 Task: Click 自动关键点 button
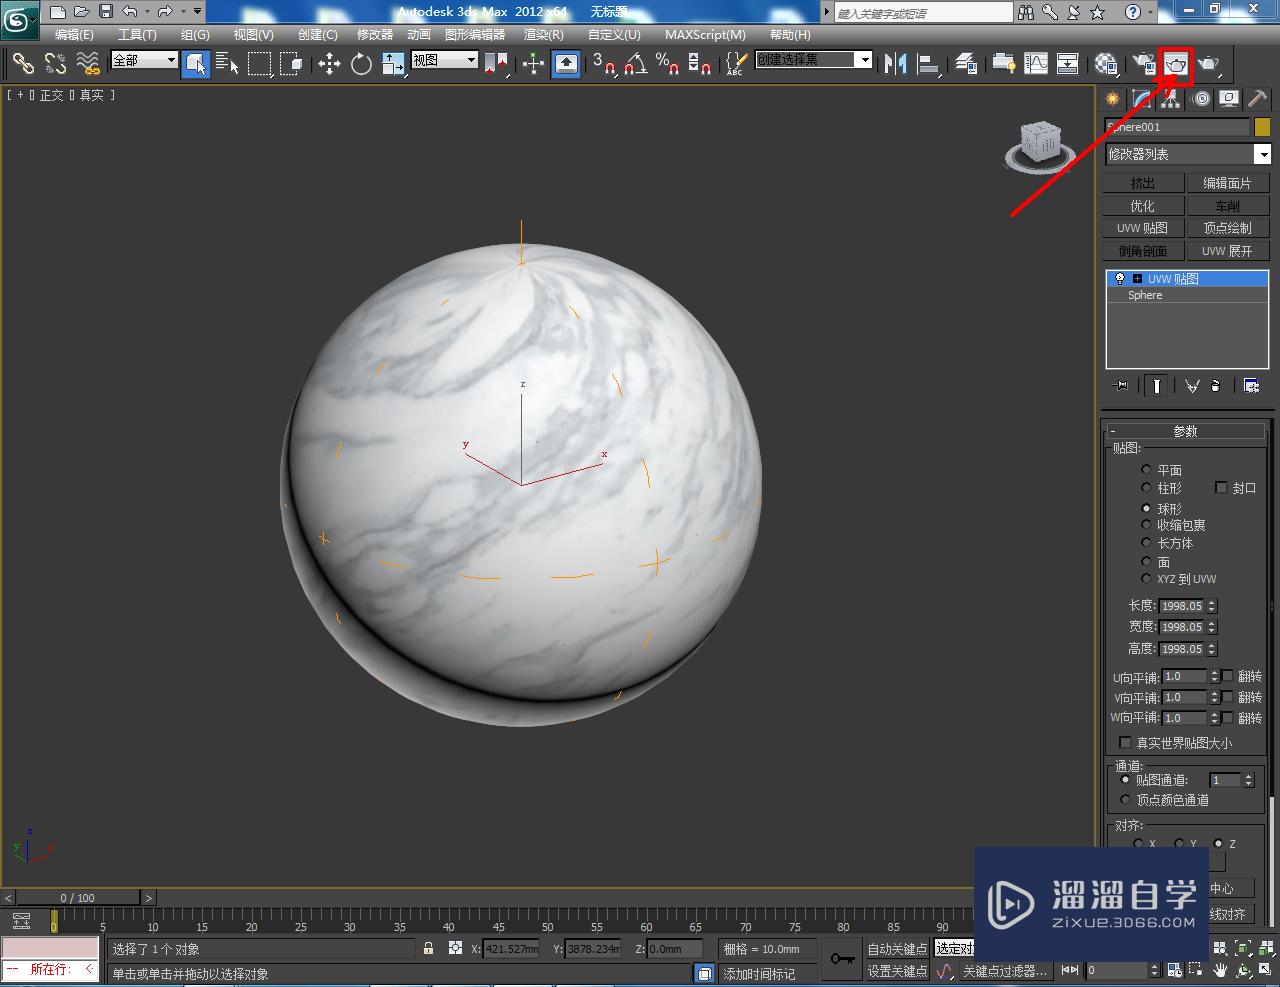click(897, 949)
